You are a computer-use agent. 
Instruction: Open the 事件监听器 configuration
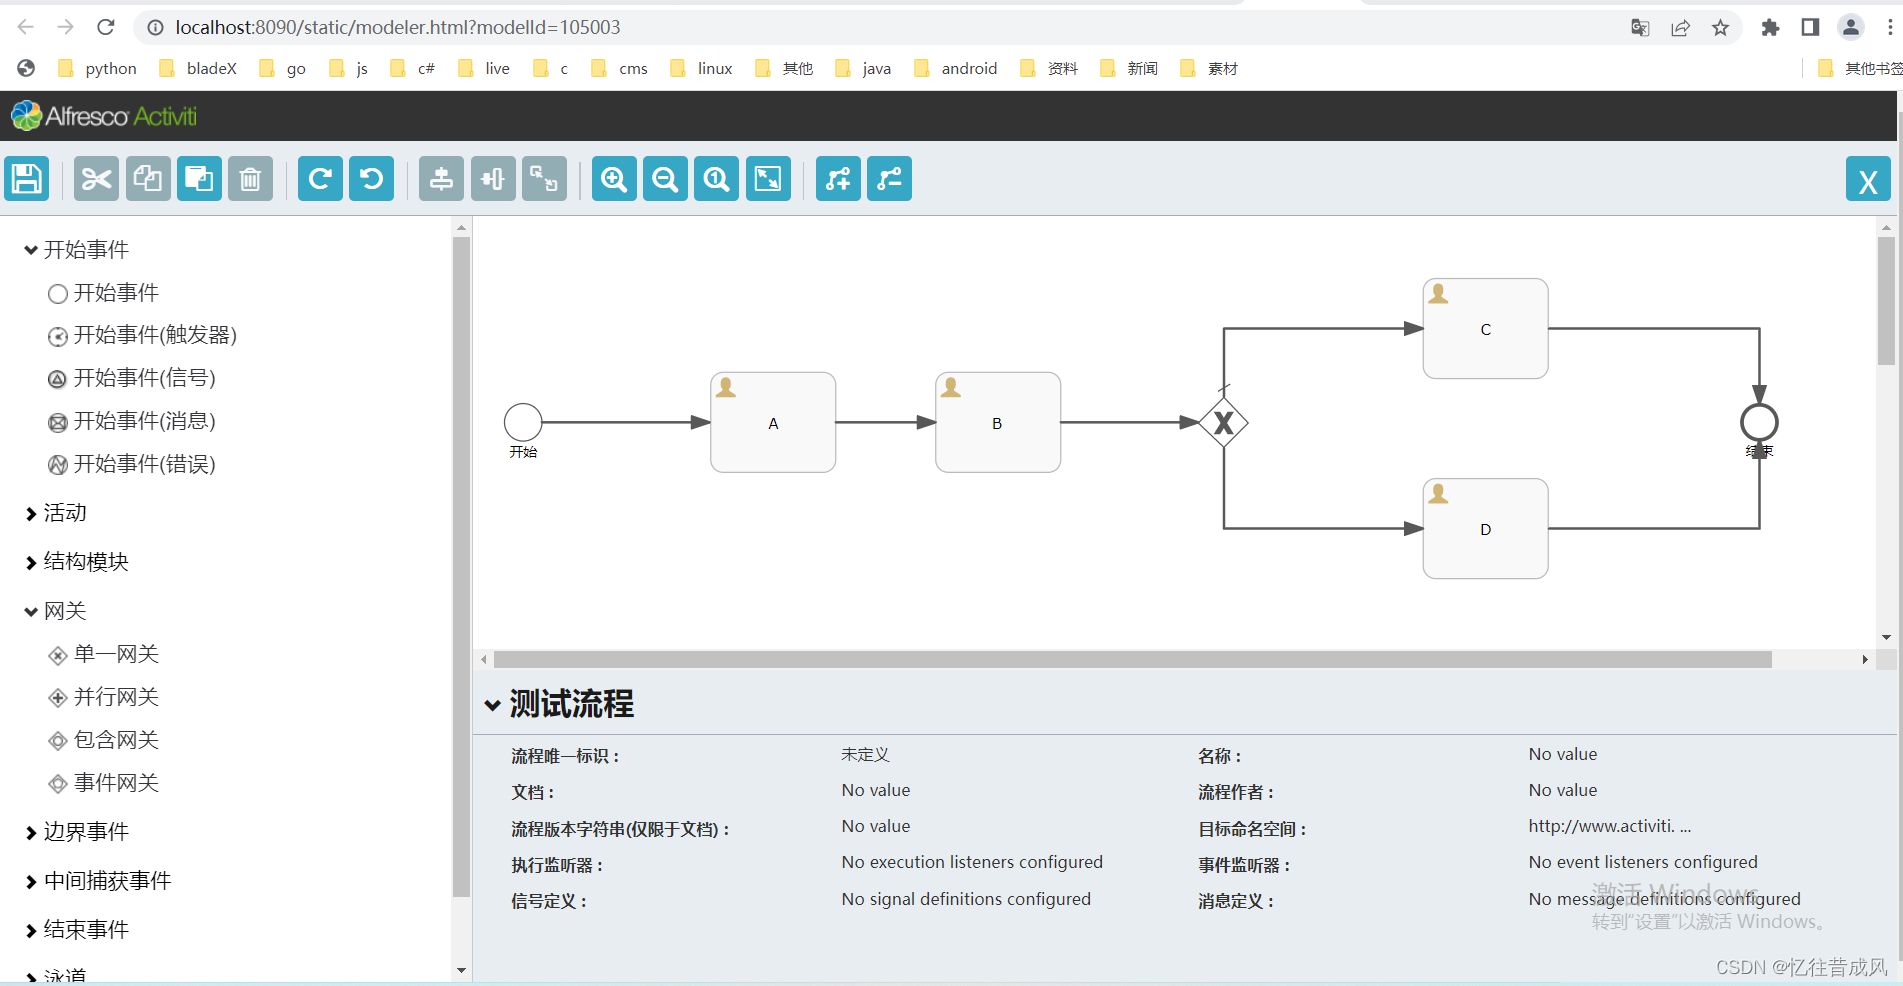pyautogui.click(x=1643, y=863)
